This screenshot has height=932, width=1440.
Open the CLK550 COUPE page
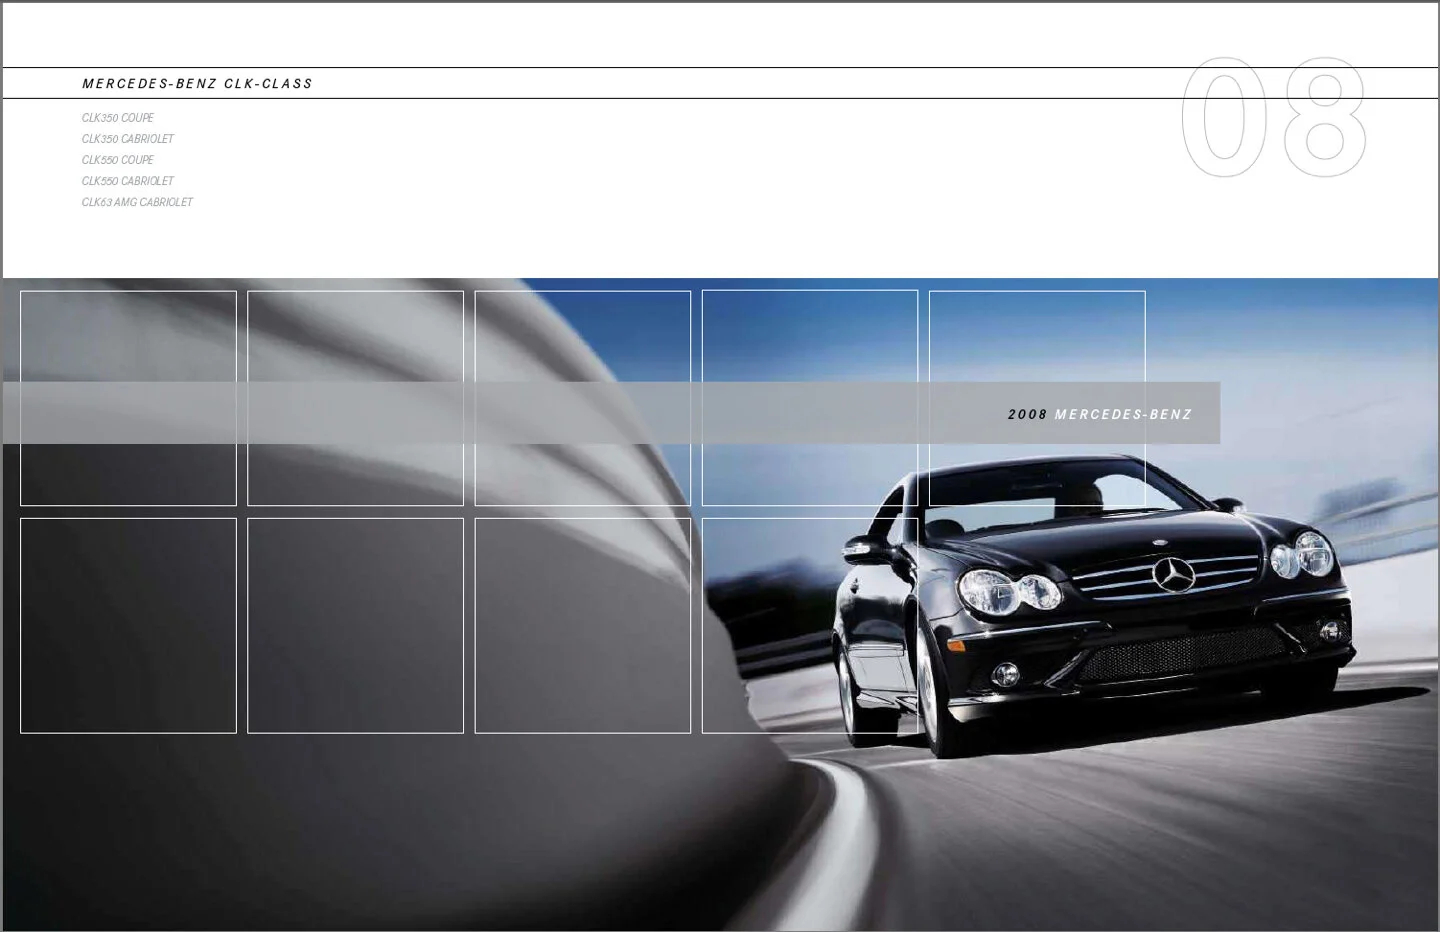[x=117, y=160]
